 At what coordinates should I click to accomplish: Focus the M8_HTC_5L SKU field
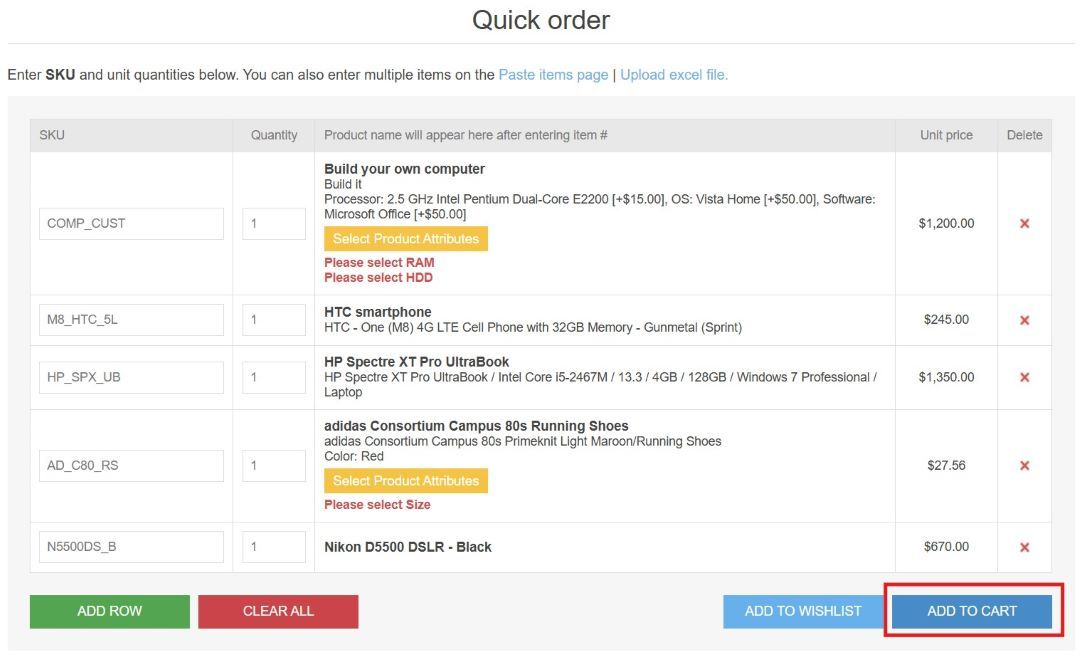click(132, 320)
